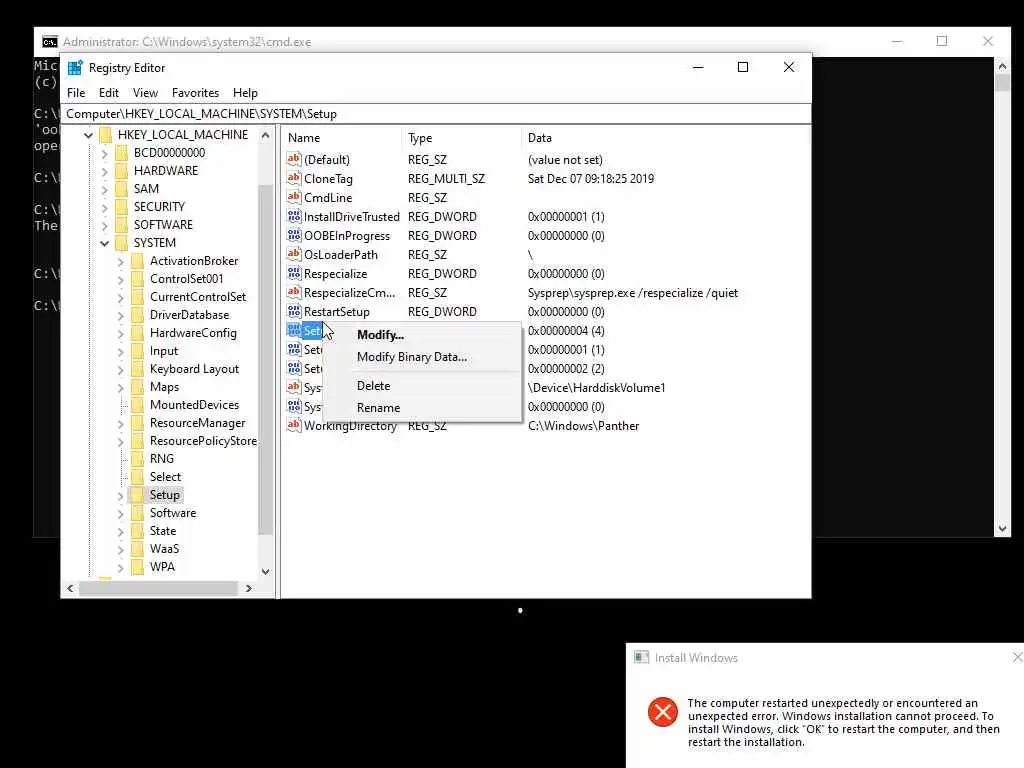Click the registry address bar path
This screenshot has height=768, width=1024.
tap(436, 114)
